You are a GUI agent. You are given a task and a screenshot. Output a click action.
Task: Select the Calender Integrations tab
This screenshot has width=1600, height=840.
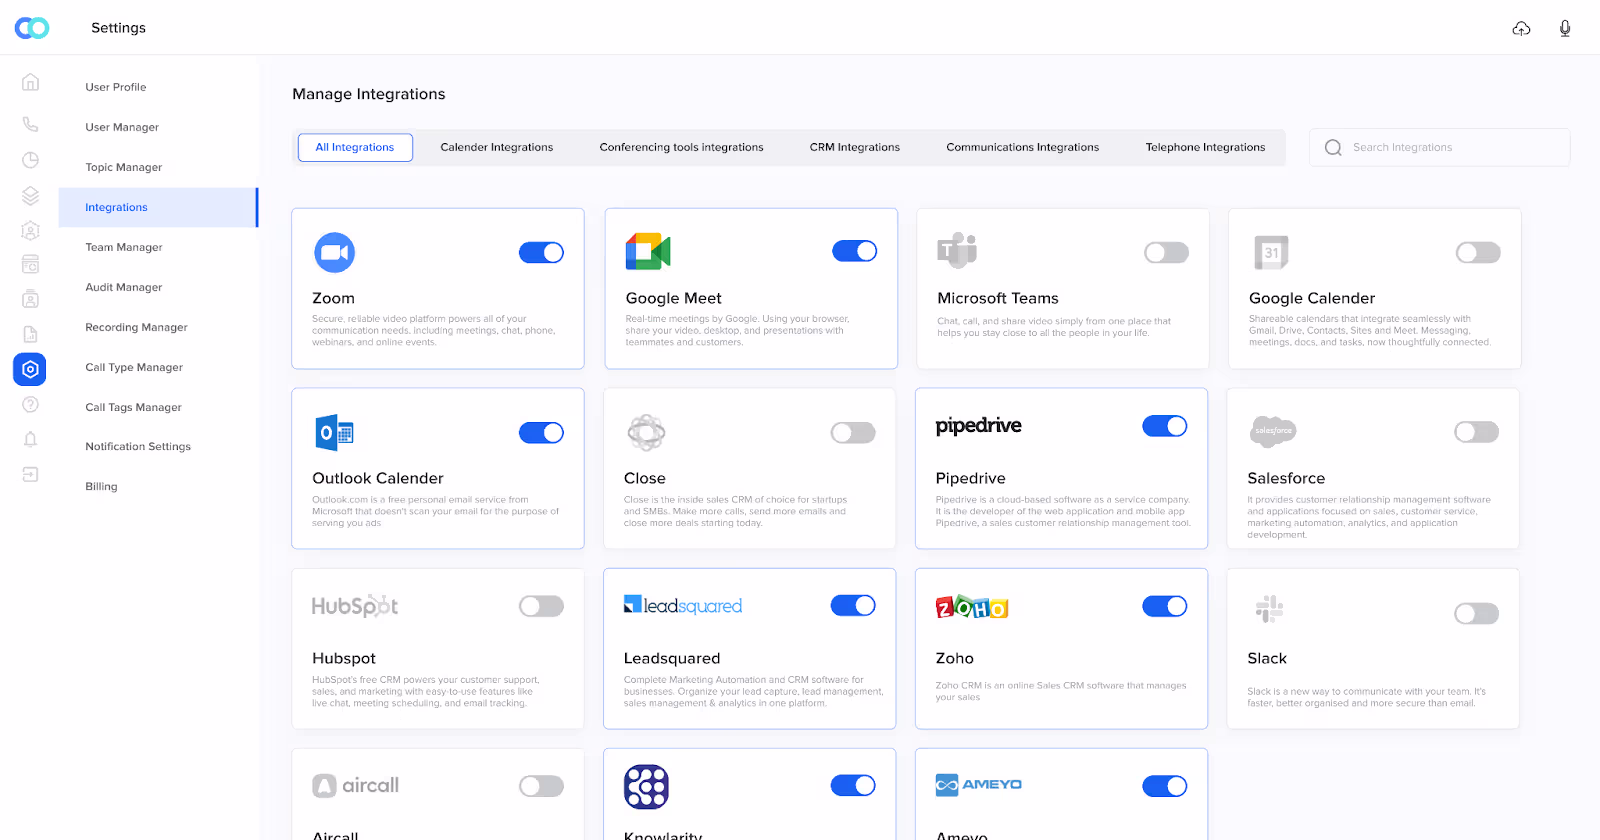click(x=497, y=147)
